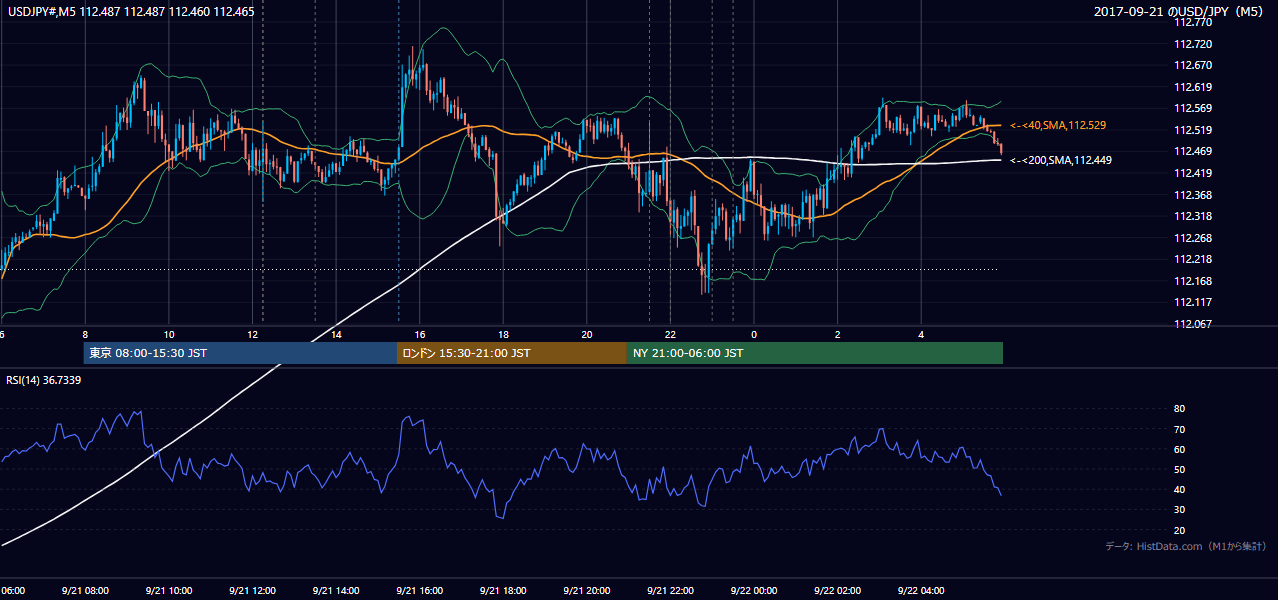Click the London 15:30-21:00 JST session bar
This screenshot has height=600, width=1278.
(x=512, y=353)
